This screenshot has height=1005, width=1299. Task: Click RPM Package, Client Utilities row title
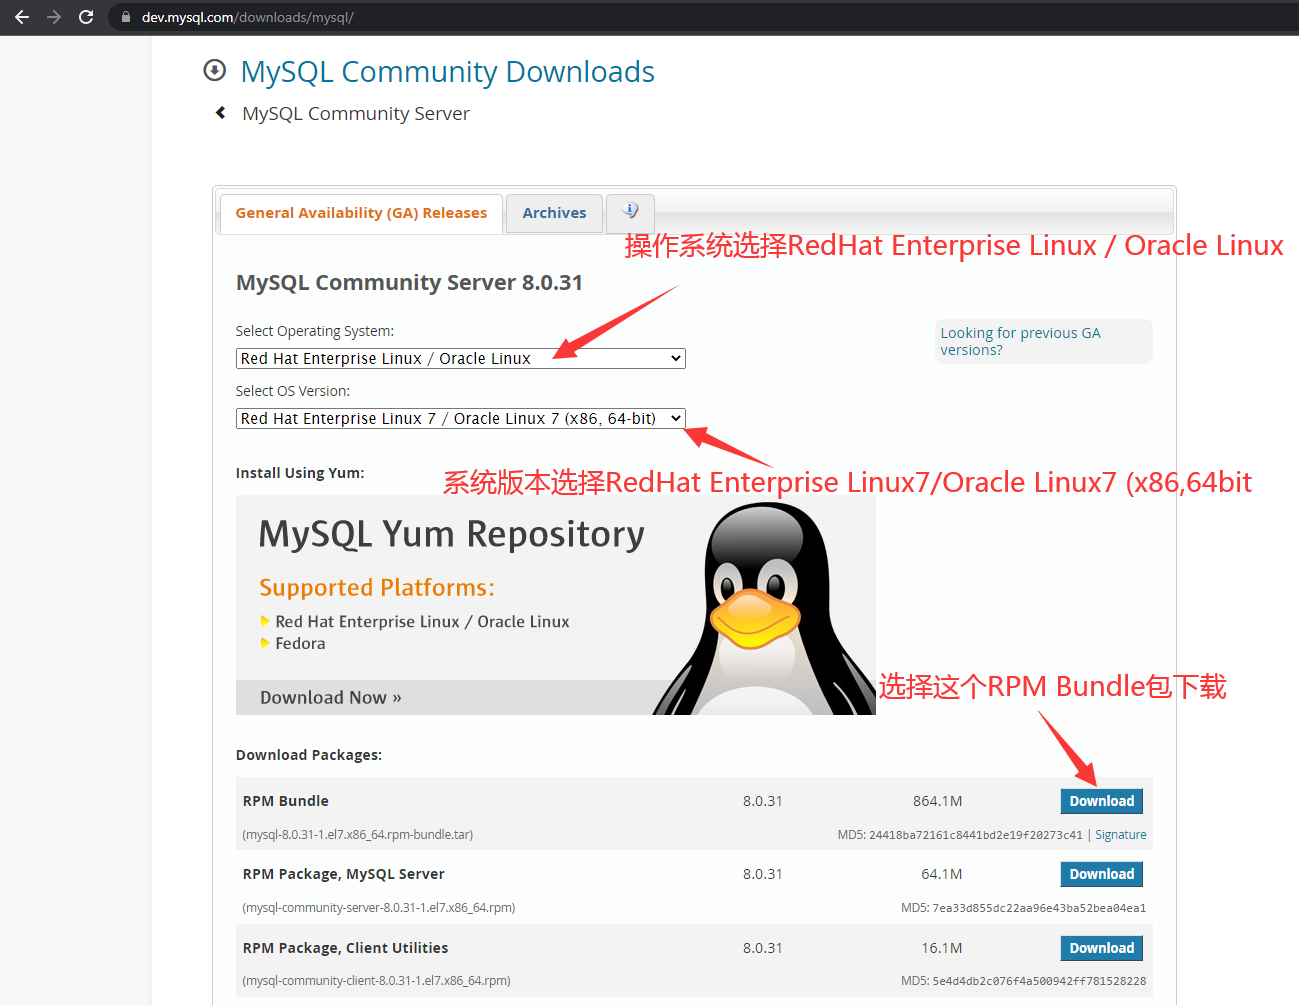pyautogui.click(x=346, y=948)
